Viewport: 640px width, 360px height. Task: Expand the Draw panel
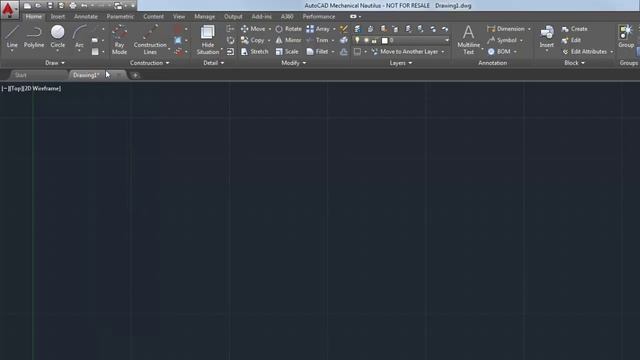click(55, 63)
